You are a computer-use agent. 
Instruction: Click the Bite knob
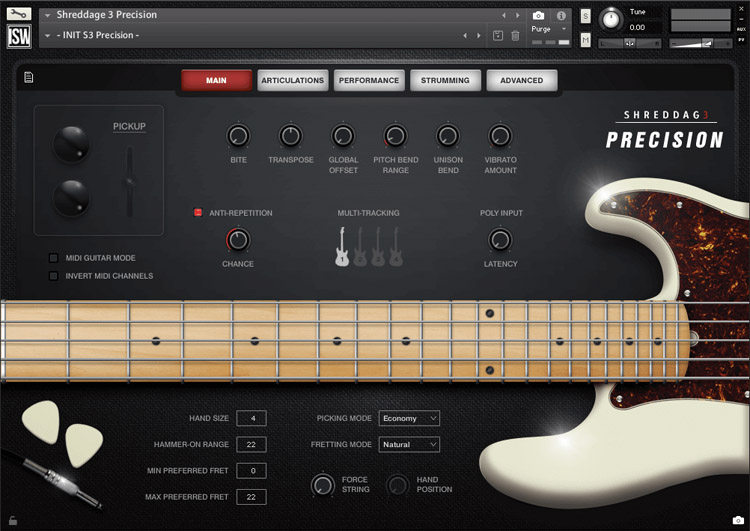tap(238, 136)
